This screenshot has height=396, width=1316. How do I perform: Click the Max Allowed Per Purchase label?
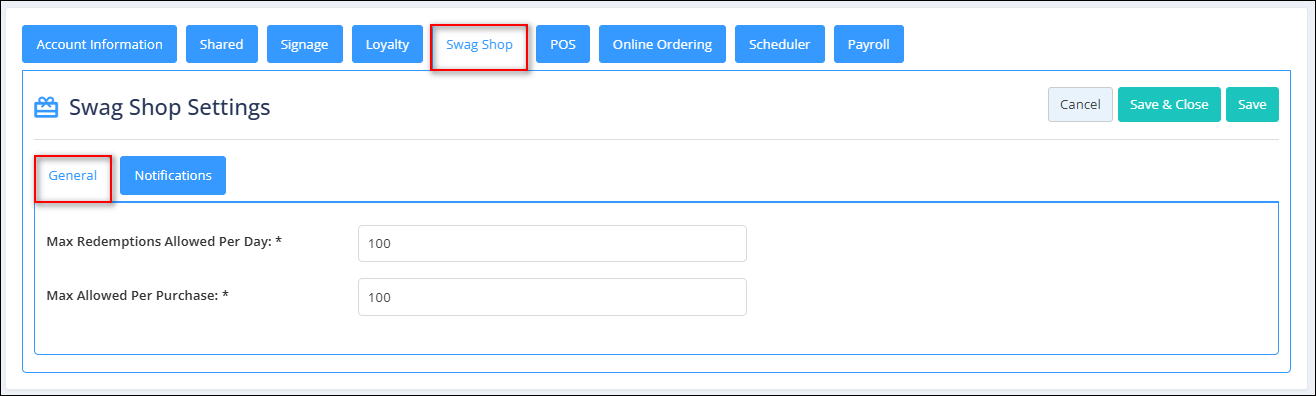tap(139, 295)
